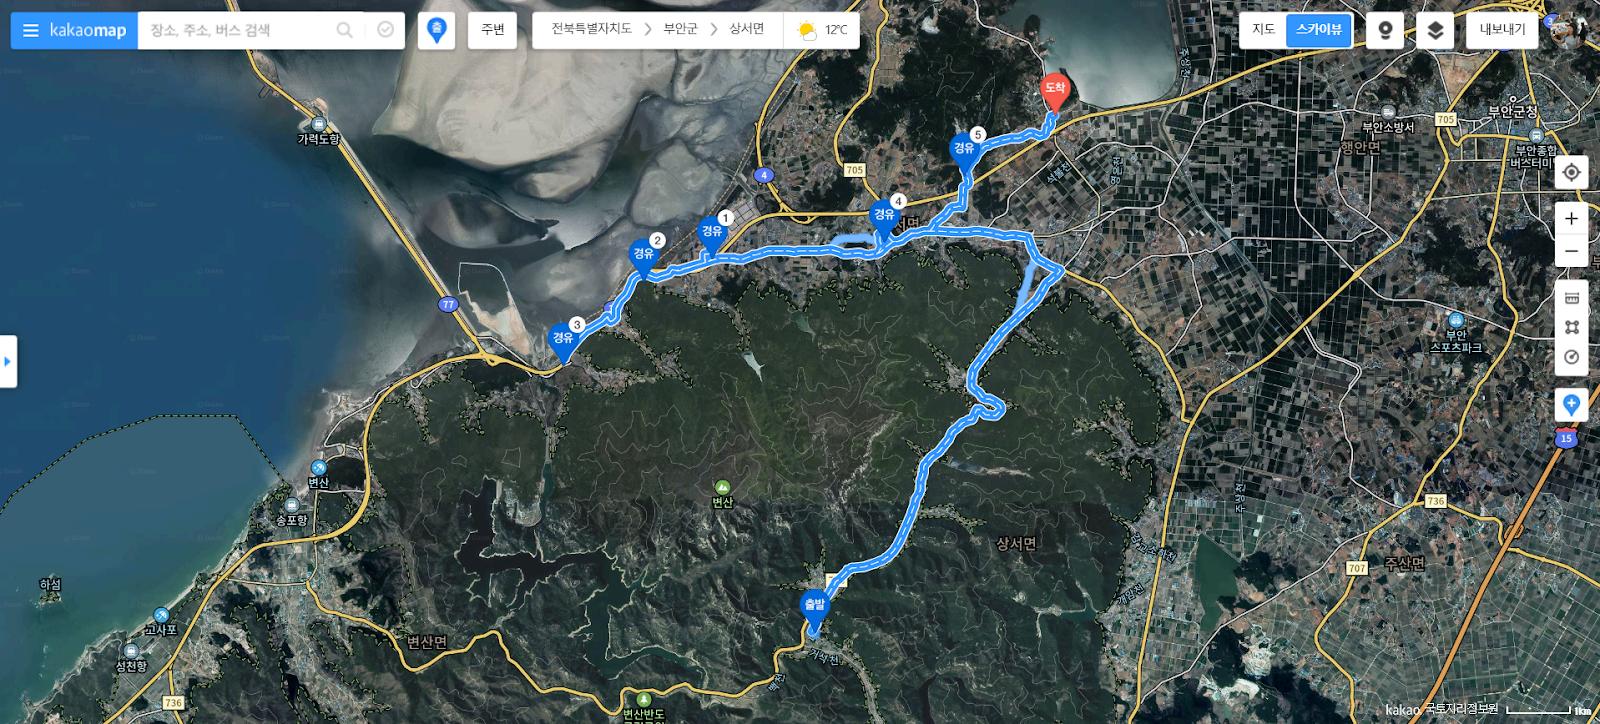Switch to 스카이뷰 satellite view
Screen dimensions: 1600x724
[1319, 30]
